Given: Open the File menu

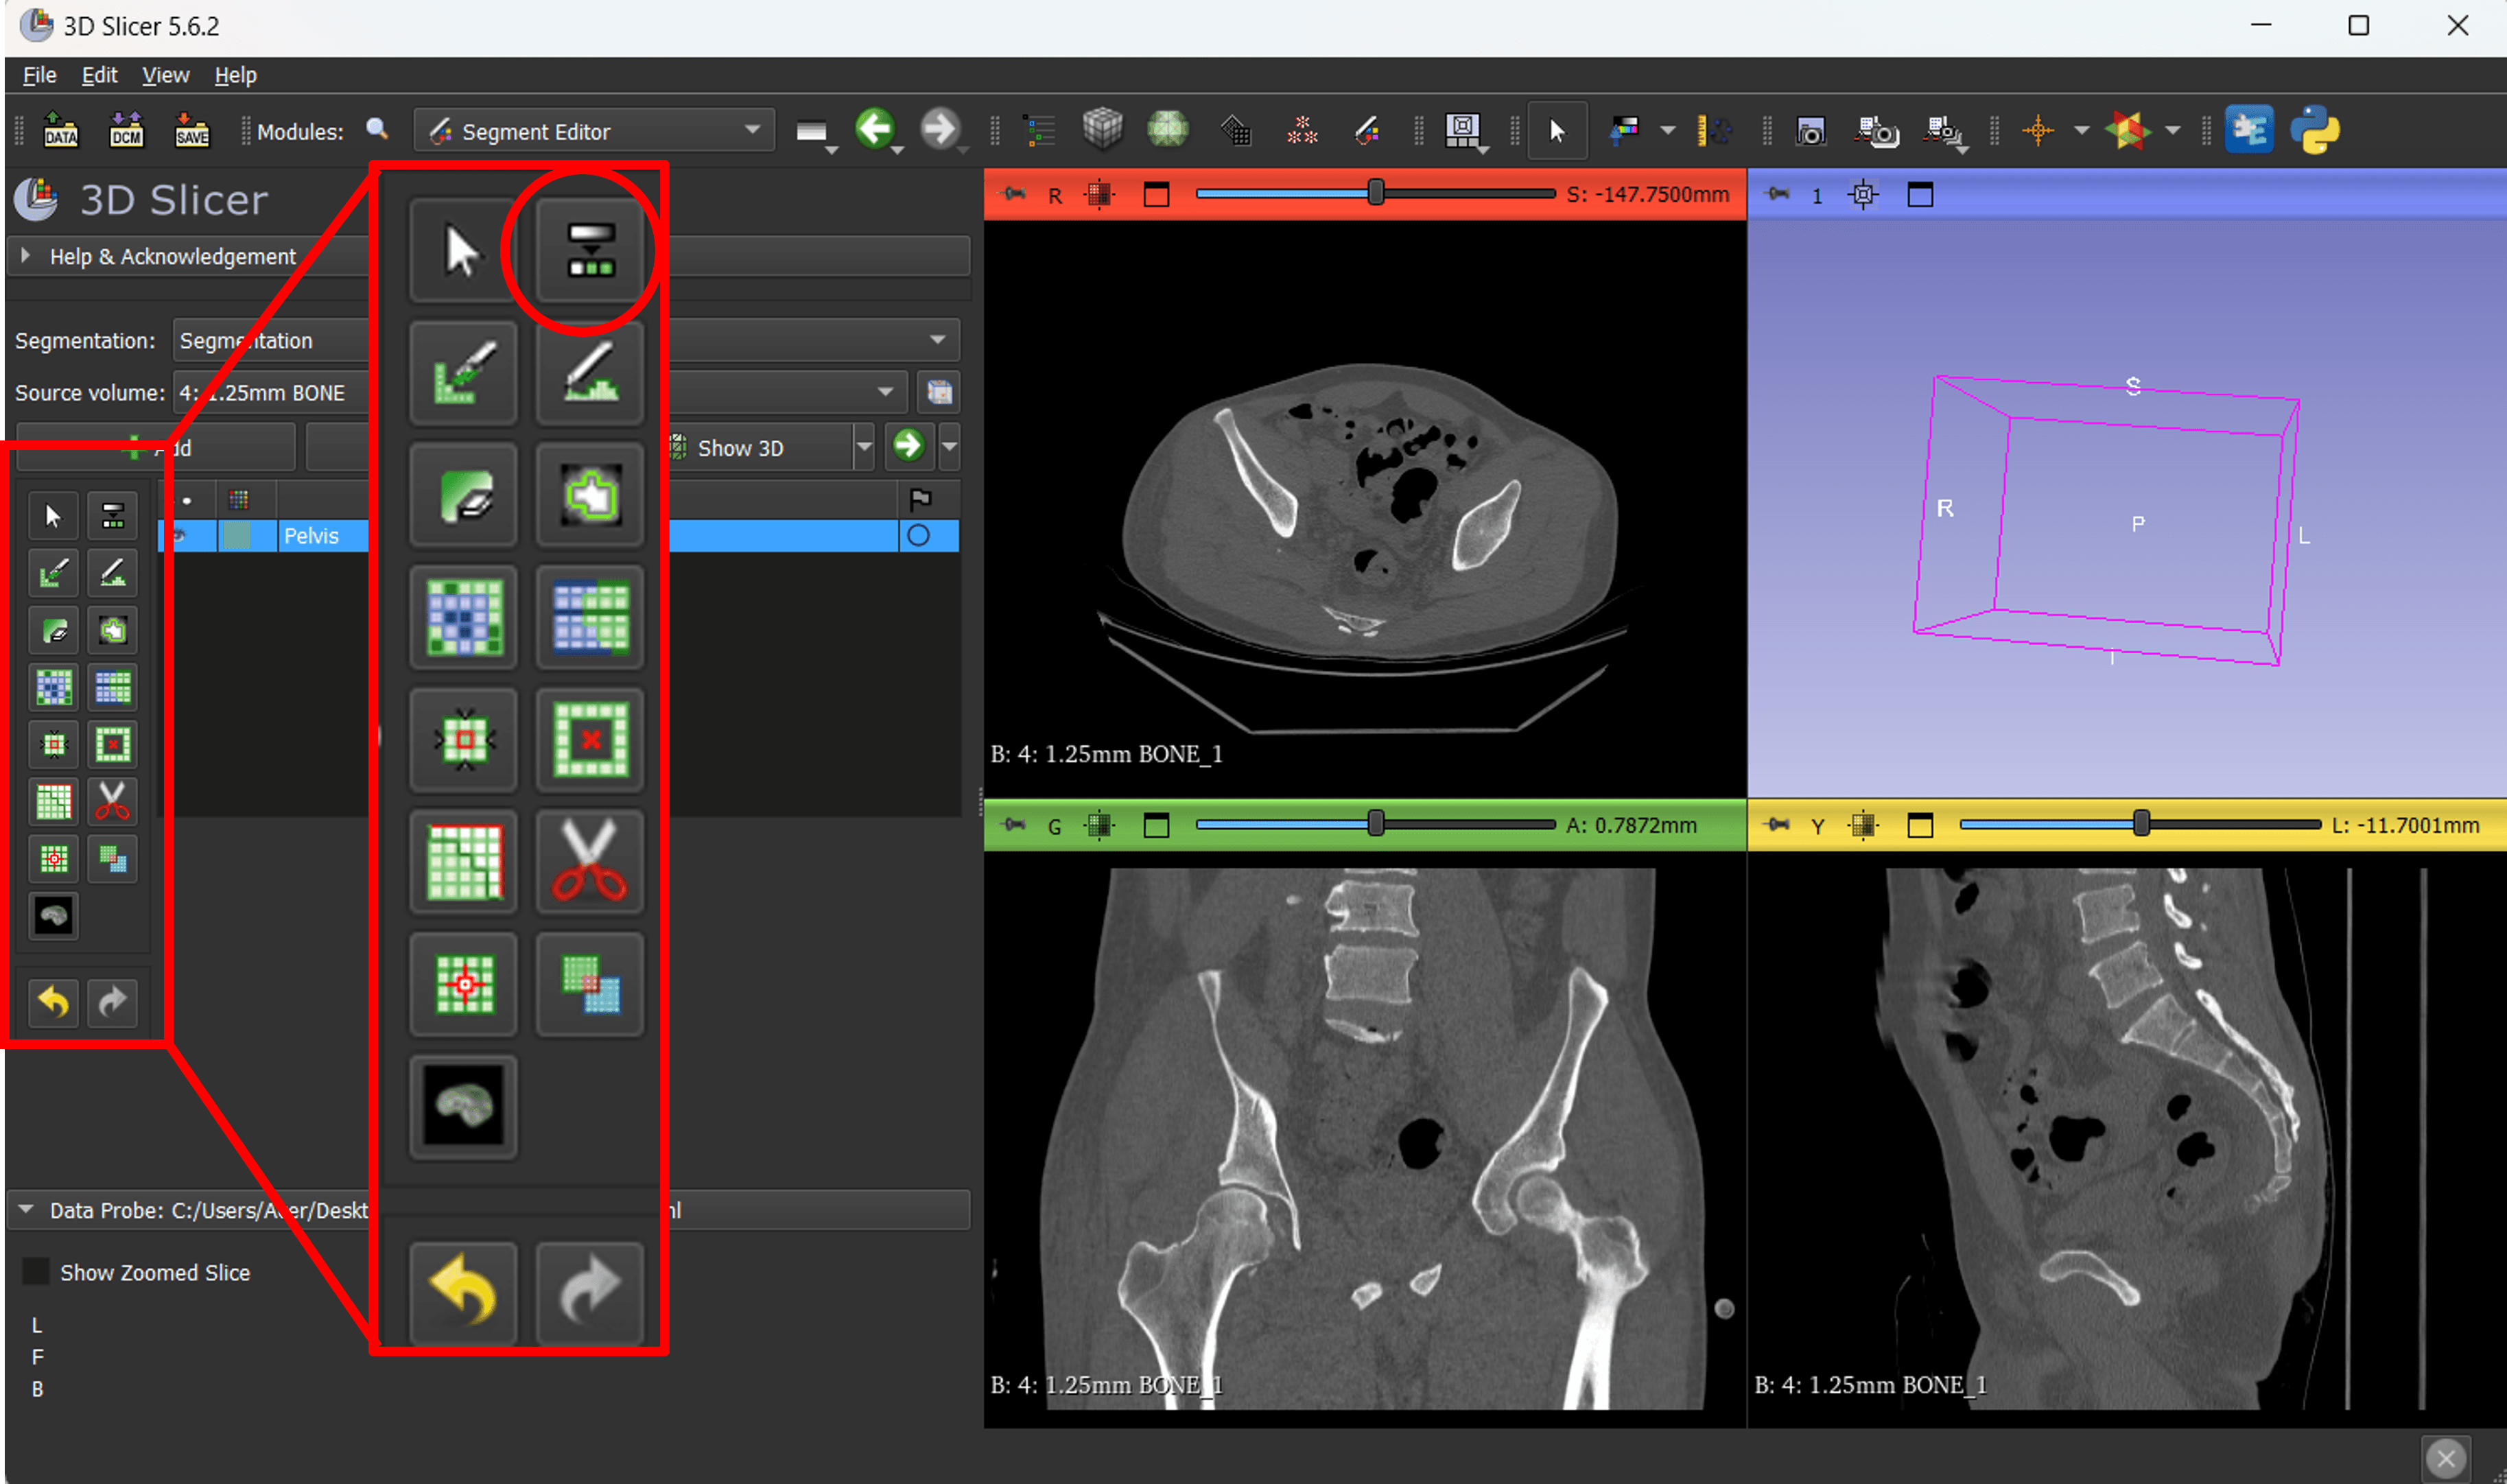Looking at the screenshot, I should coord(40,75).
